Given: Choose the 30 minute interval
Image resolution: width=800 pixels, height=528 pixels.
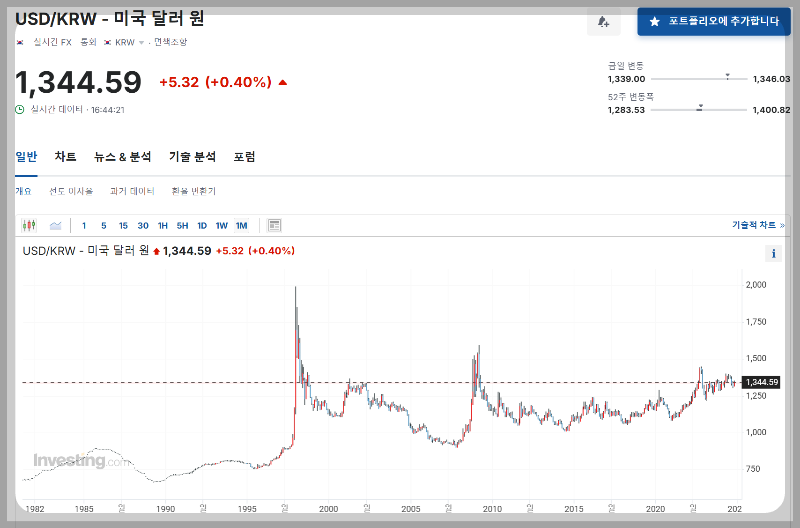Looking at the screenshot, I should [143, 225].
